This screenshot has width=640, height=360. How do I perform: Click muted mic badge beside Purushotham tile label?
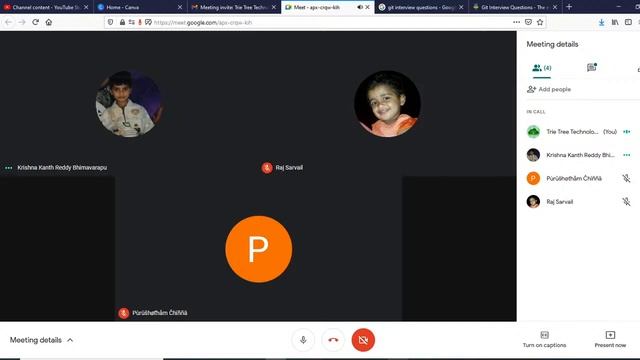click(124, 313)
